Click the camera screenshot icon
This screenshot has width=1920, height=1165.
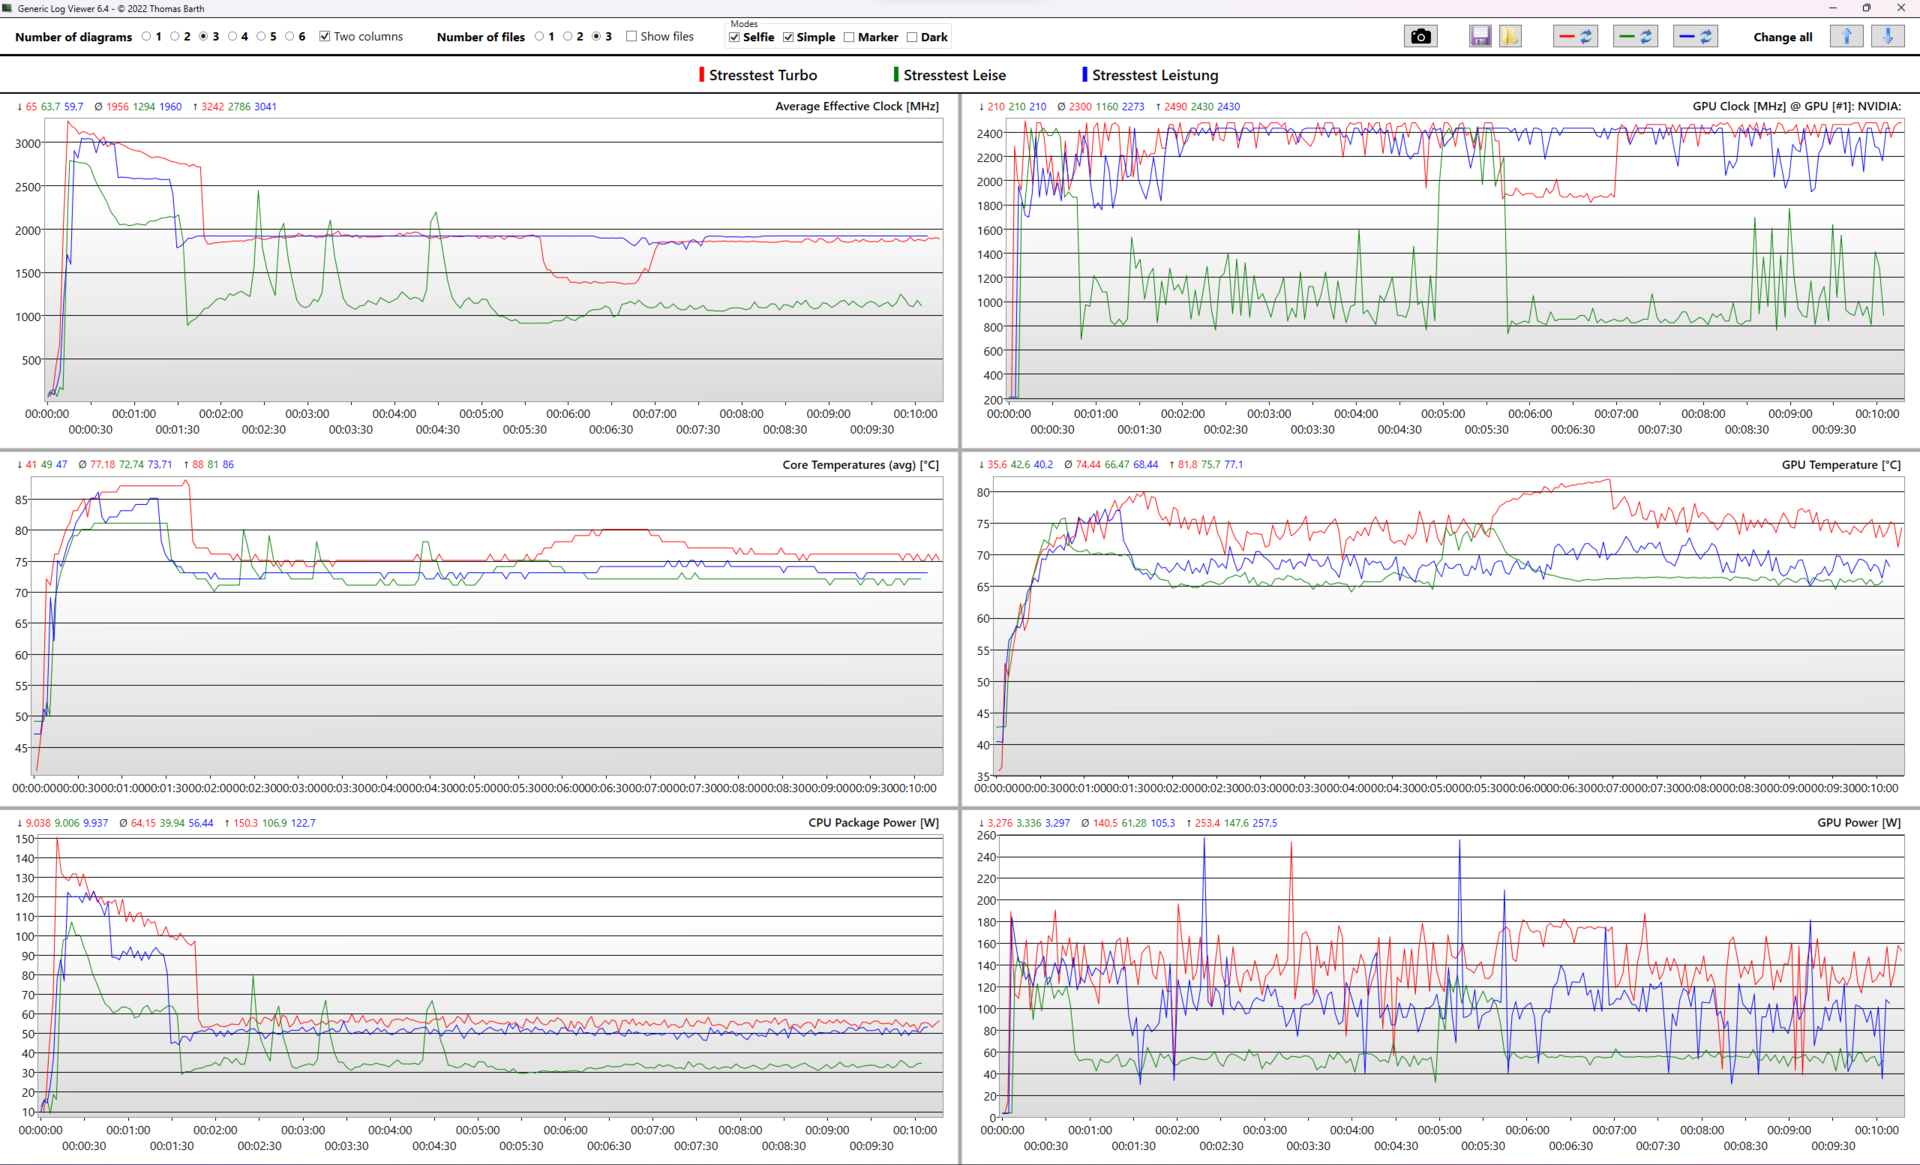coord(1420,37)
